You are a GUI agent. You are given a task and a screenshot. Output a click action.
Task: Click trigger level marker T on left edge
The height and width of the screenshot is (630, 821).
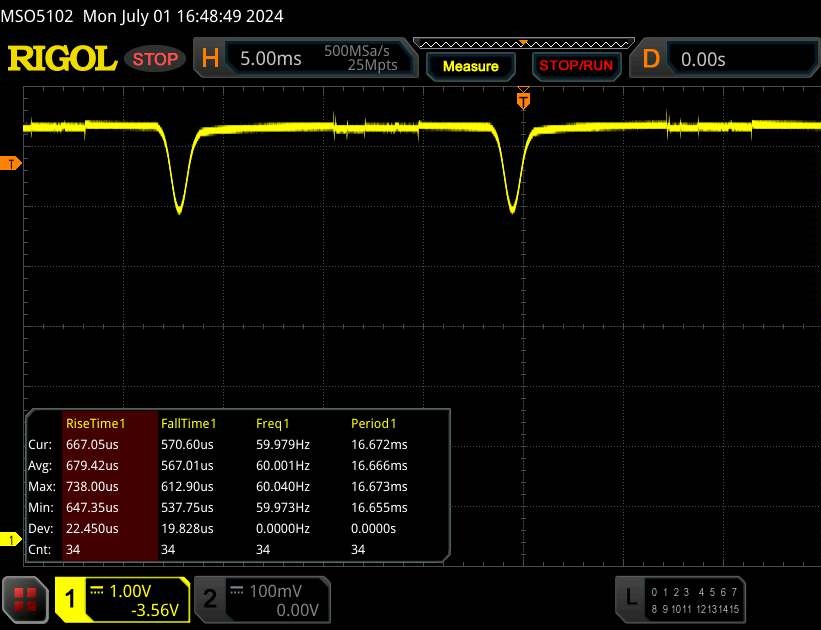[x=10, y=163]
